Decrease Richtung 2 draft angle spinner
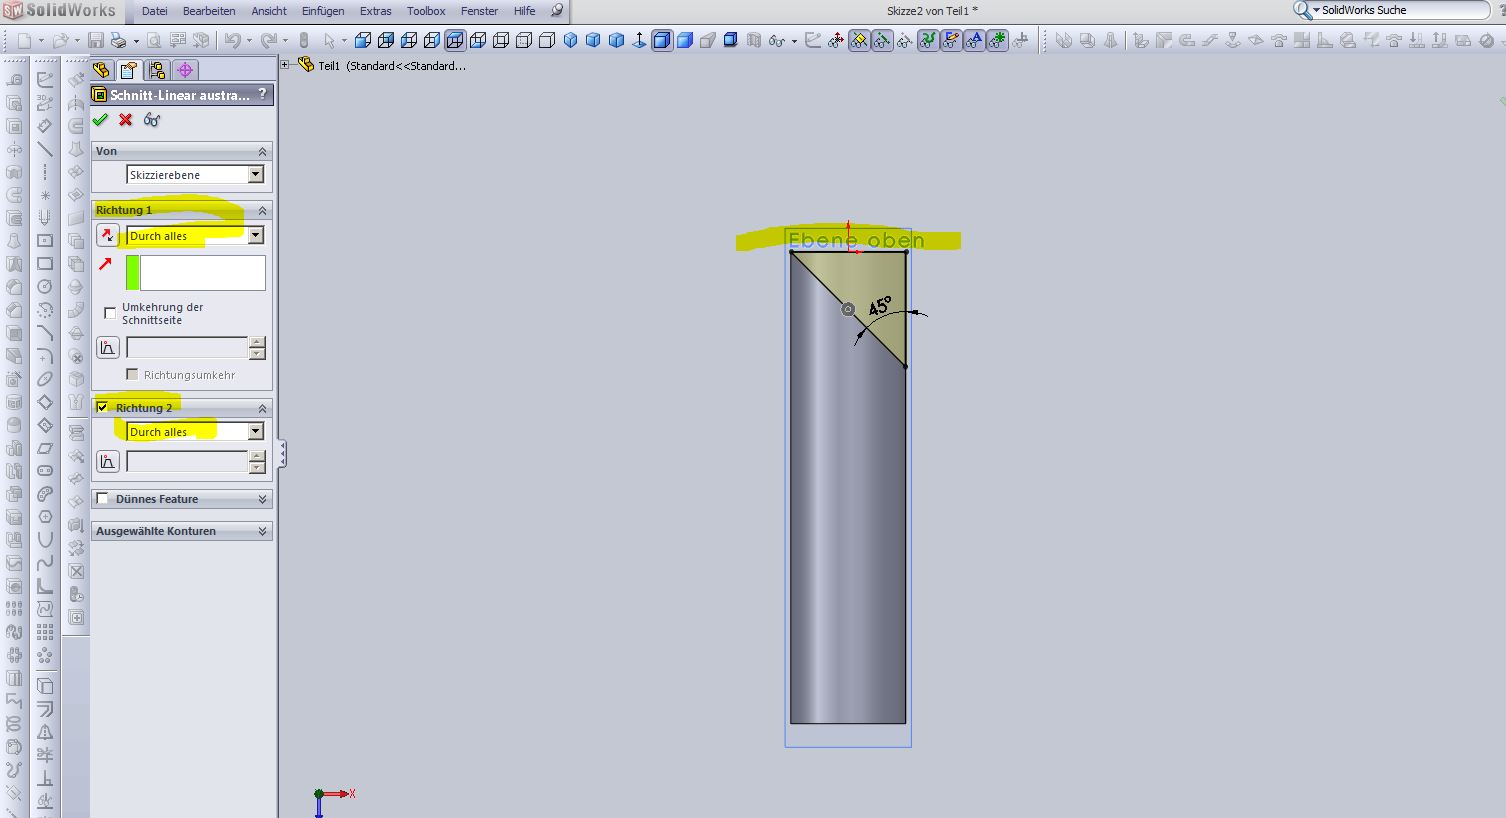The width and height of the screenshot is (1506, 818). pos(257,467)
